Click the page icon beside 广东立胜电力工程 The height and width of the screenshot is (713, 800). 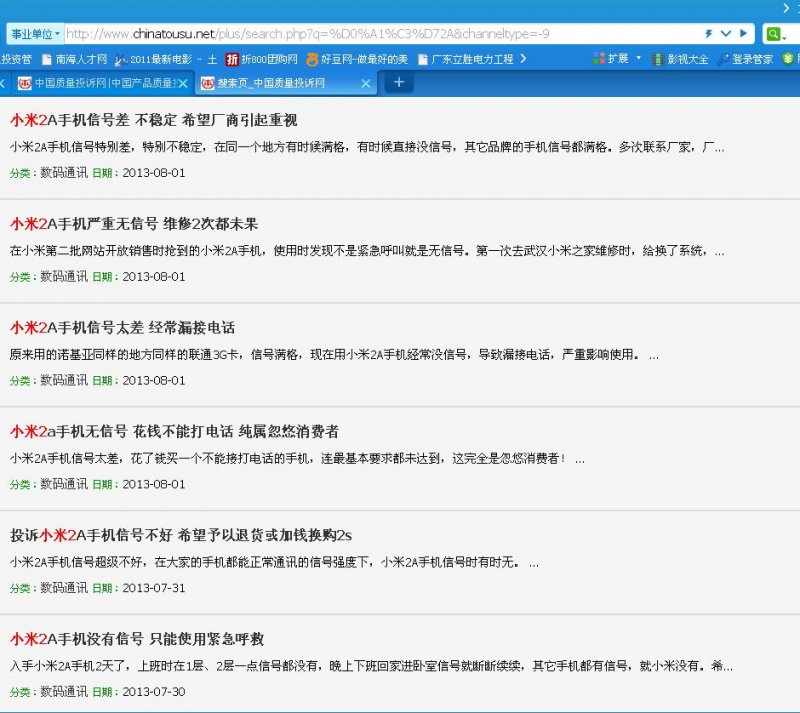click(x=422, y=60)
